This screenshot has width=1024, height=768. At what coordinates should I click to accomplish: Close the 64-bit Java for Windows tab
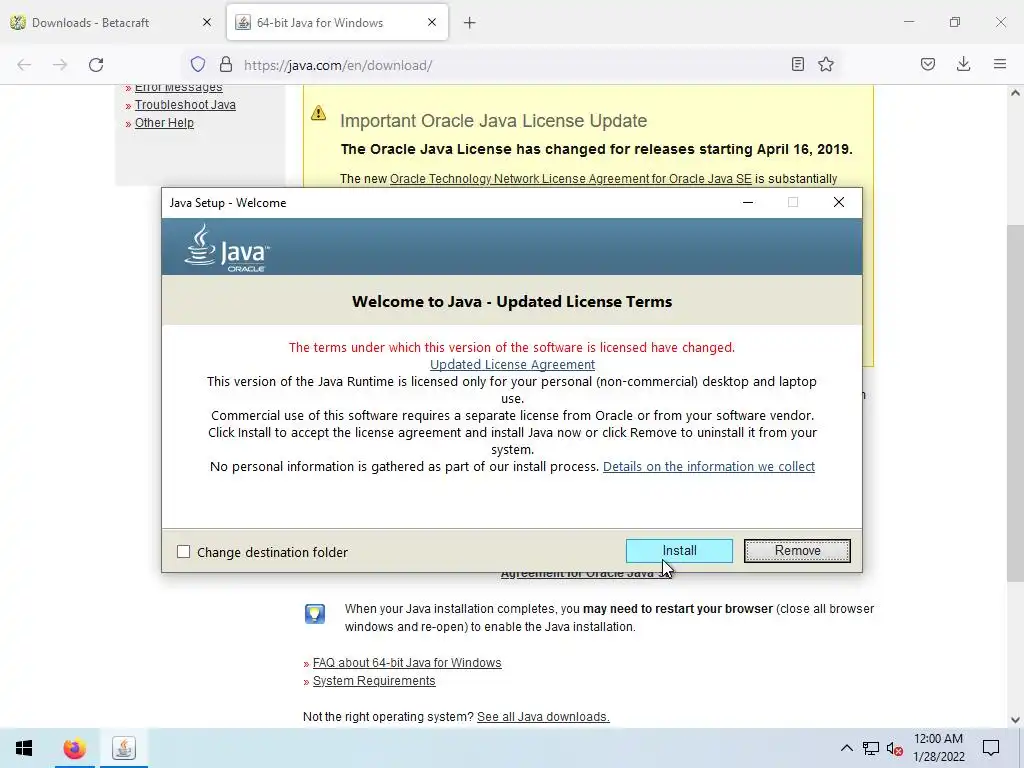(x=432, y=22)
